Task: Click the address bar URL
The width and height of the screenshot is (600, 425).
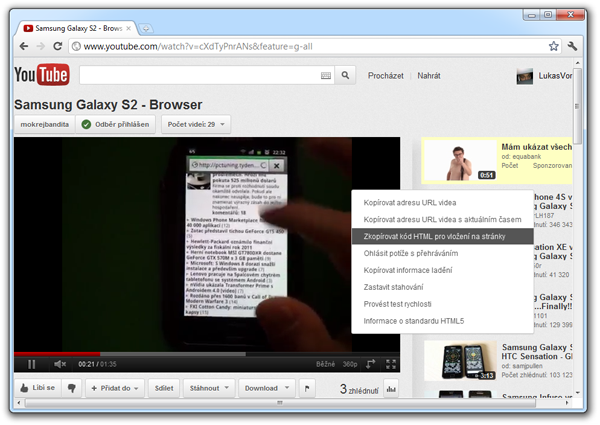Action: pyautogui.click(x=198, y=47)
